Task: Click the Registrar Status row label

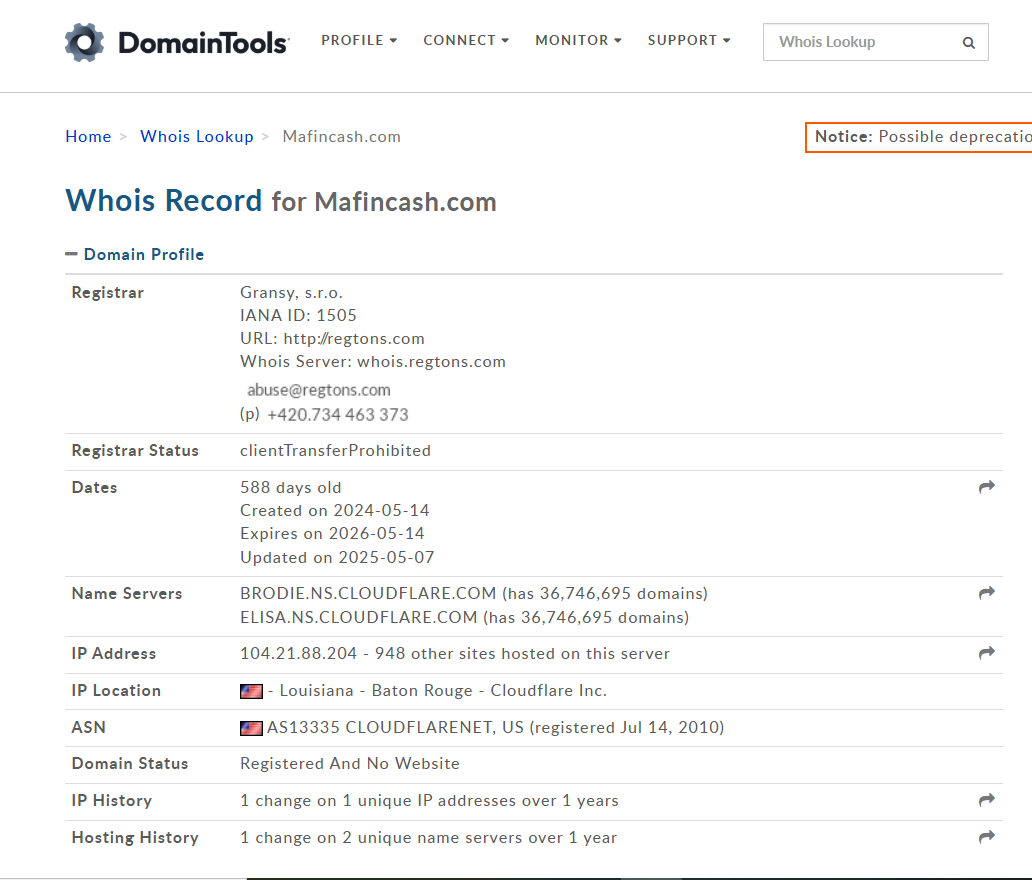Action: tap(135, 450)
